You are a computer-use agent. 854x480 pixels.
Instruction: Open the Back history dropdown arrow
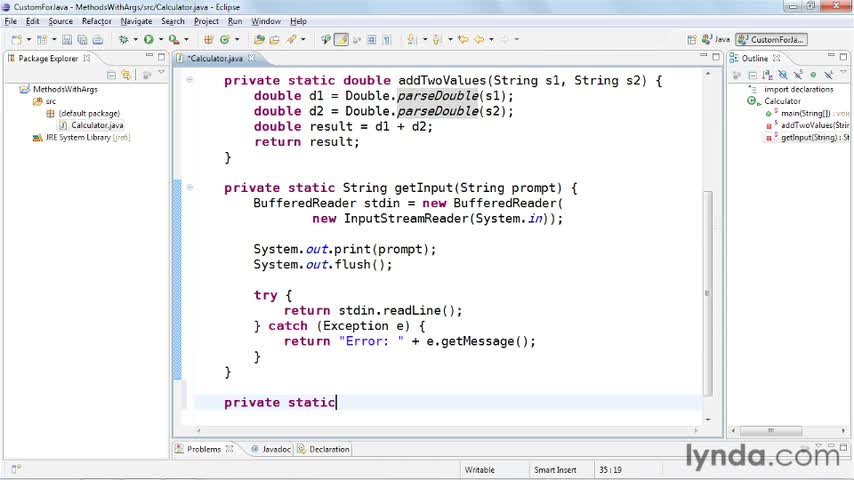[x=491, y=40]
